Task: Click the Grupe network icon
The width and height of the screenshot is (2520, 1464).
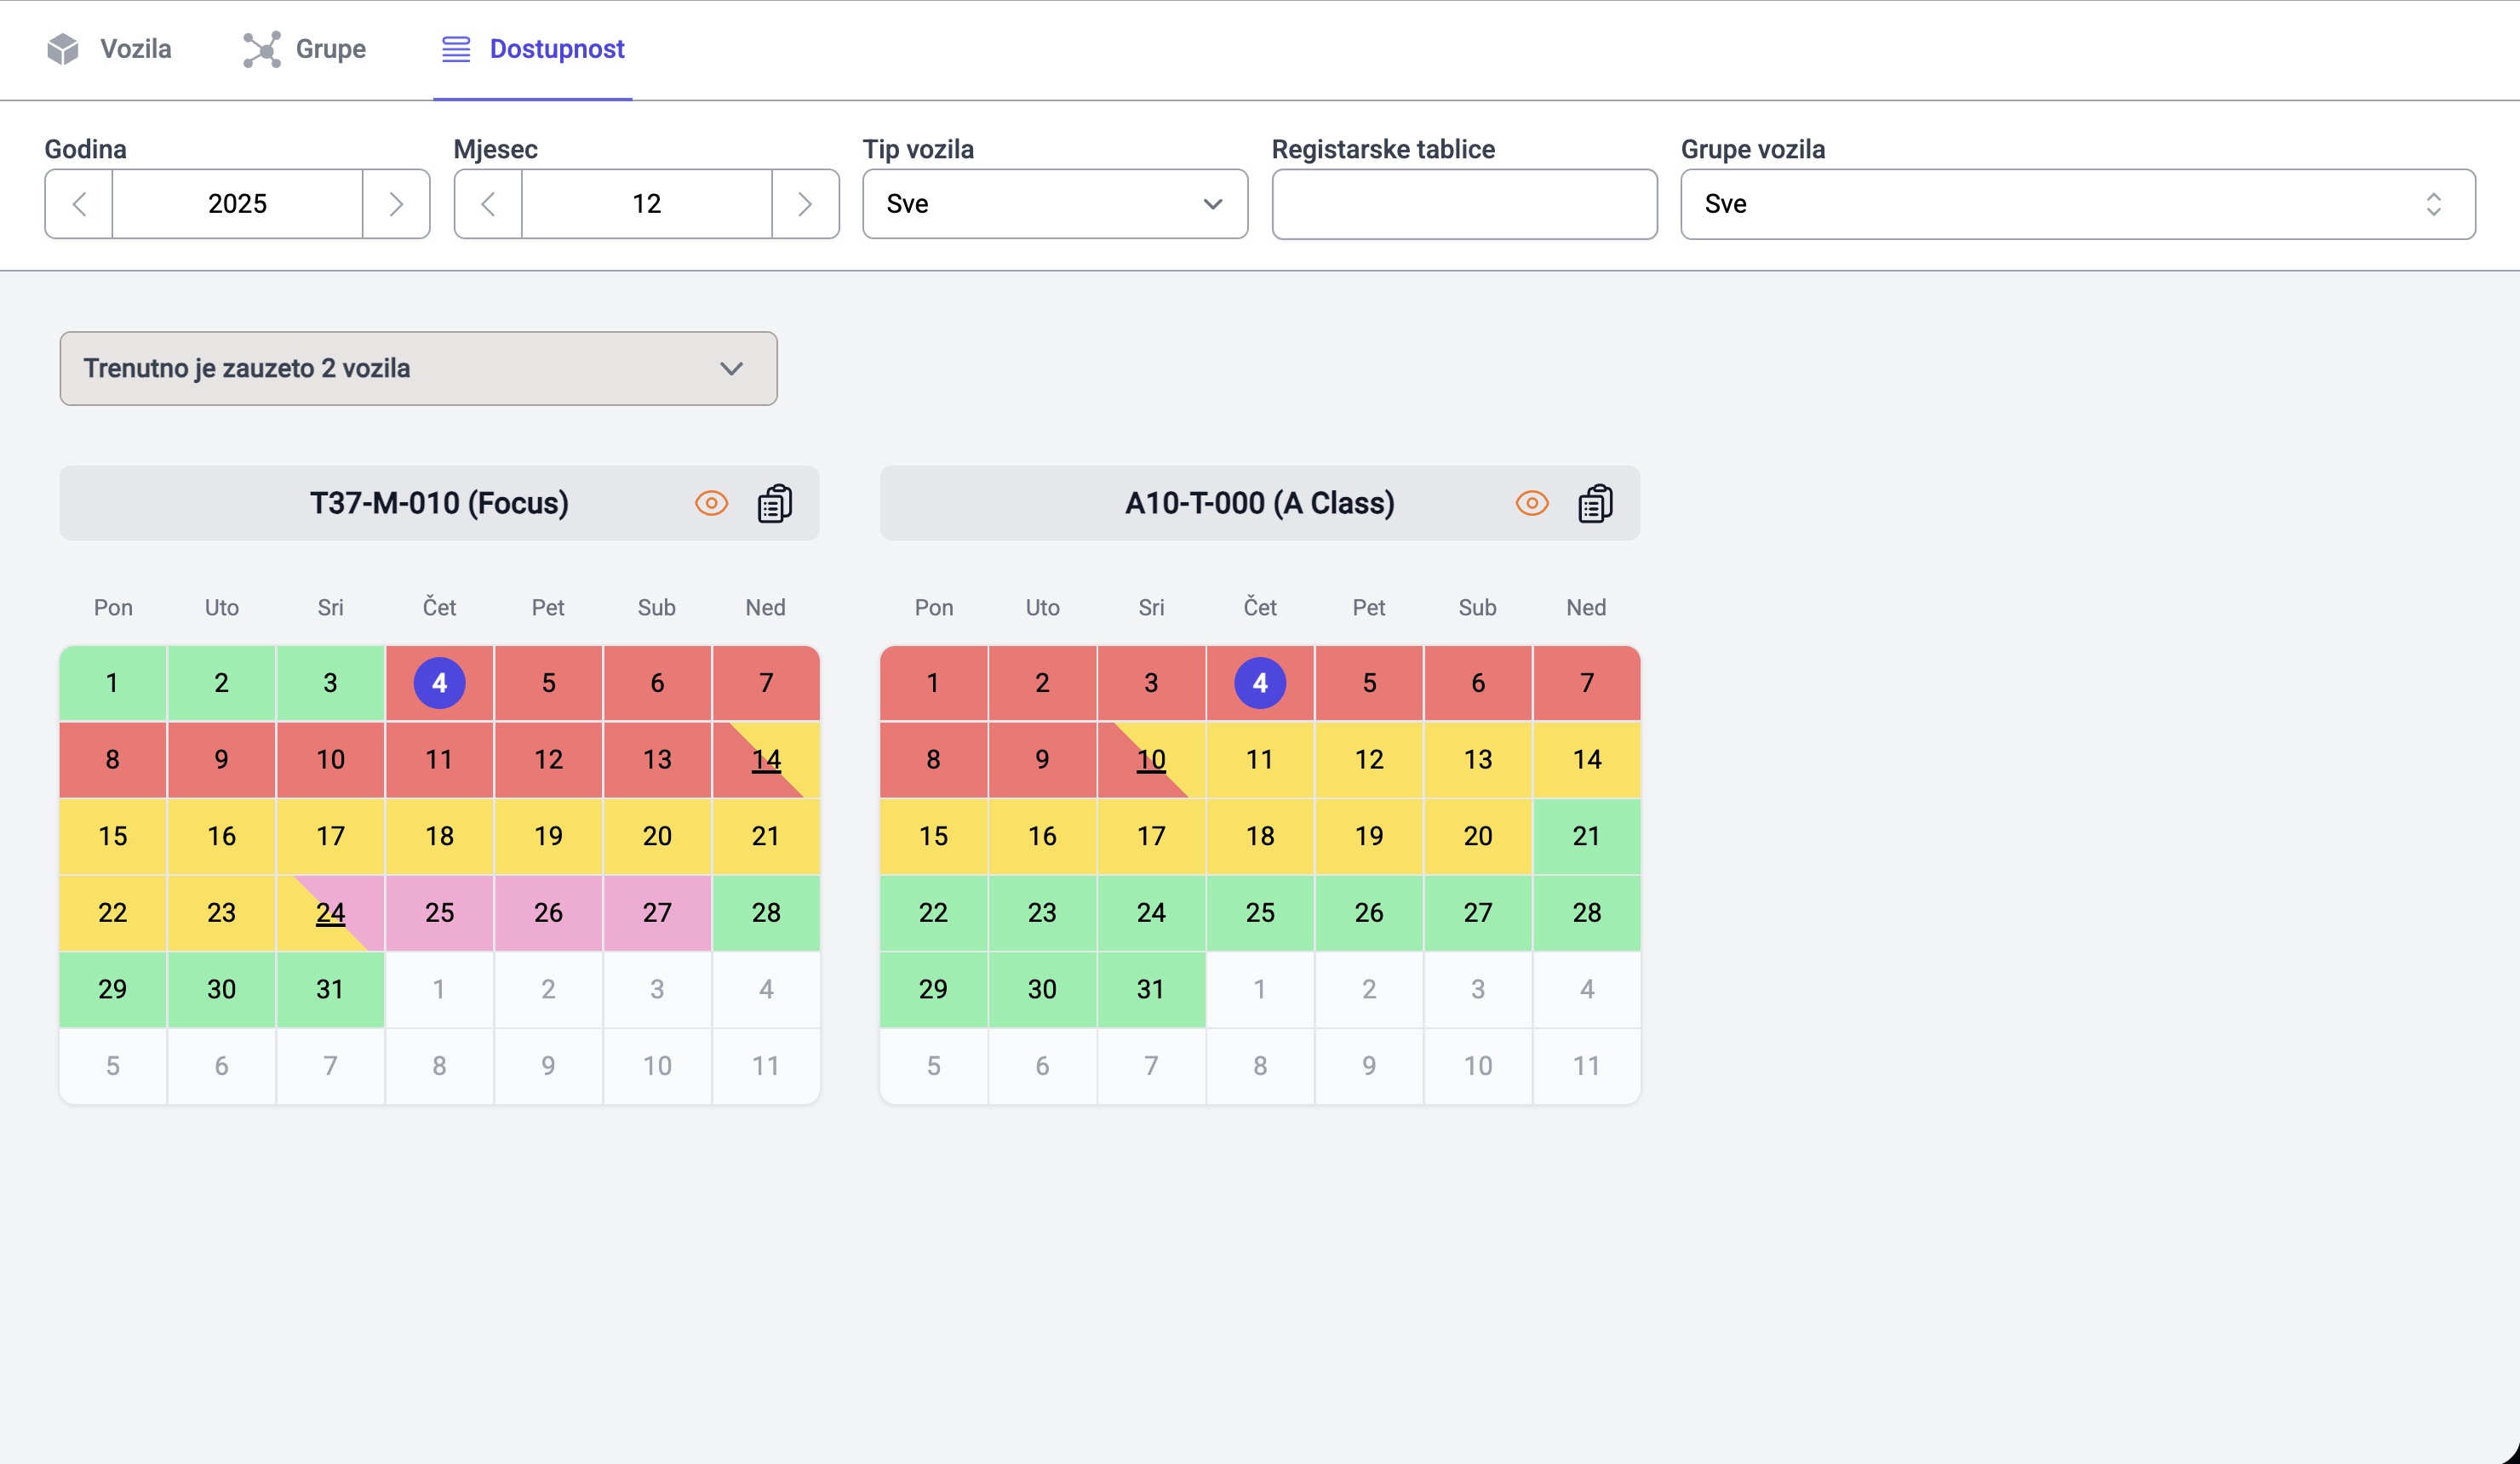Action: pyautogui.click(x=262, y=49)
